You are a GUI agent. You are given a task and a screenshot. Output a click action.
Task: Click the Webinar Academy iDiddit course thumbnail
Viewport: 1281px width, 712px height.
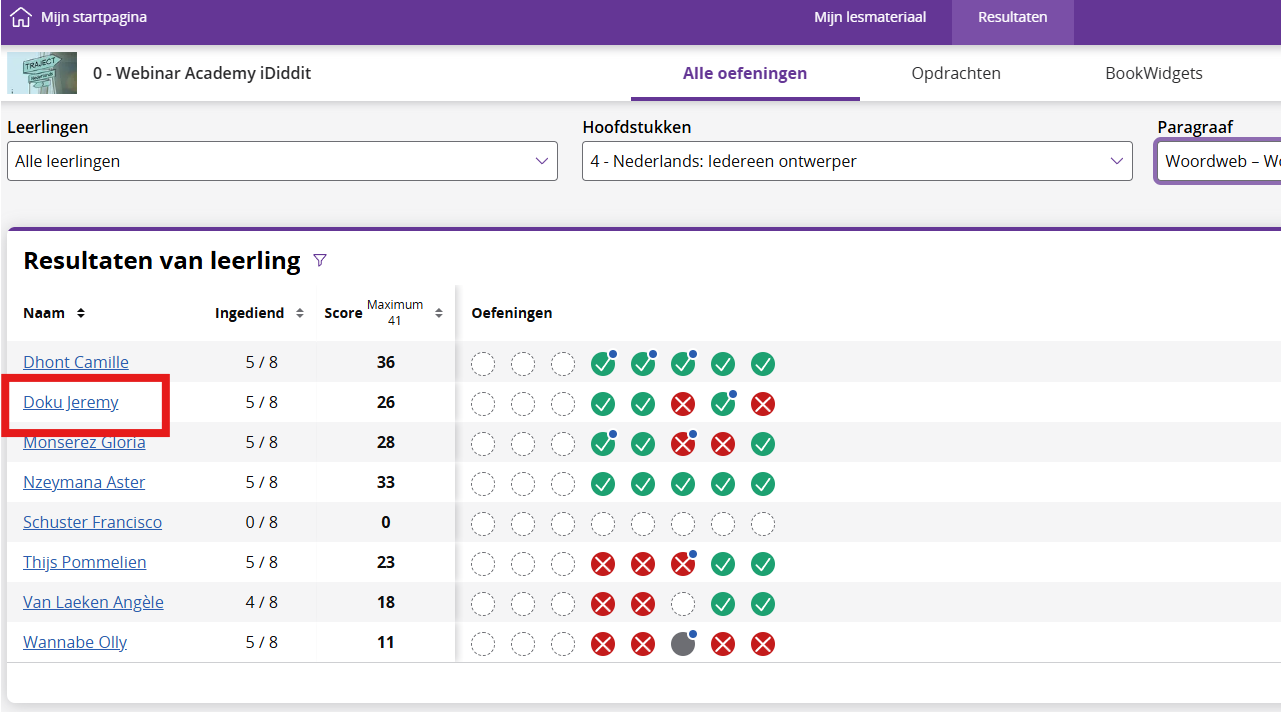pos(42,73)
